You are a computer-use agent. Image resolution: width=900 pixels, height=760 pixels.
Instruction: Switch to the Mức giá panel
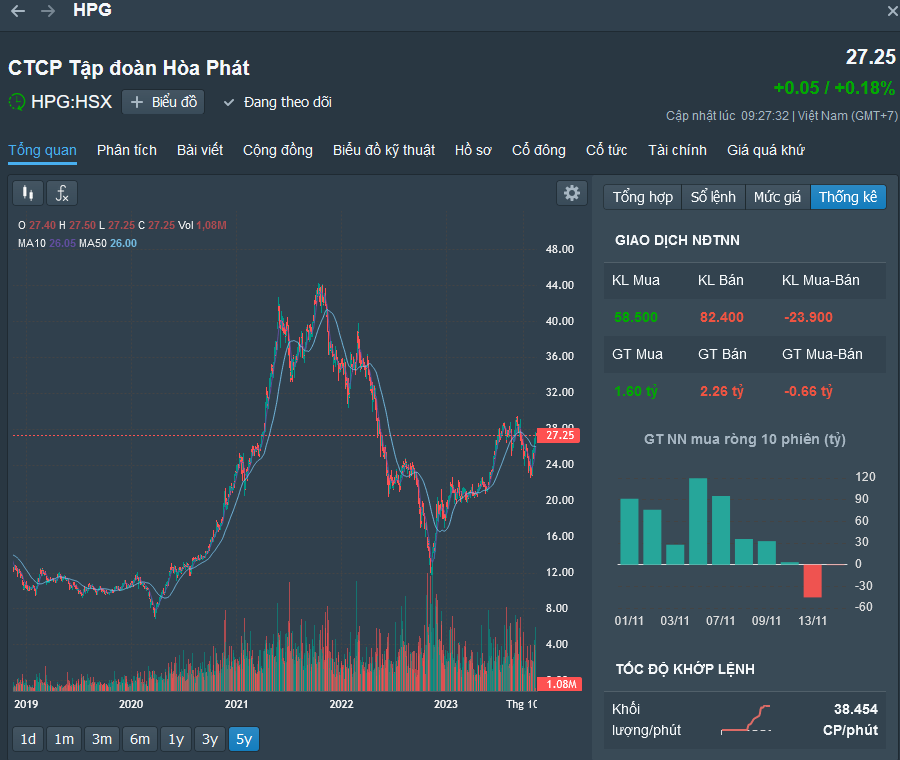(777, 197)
